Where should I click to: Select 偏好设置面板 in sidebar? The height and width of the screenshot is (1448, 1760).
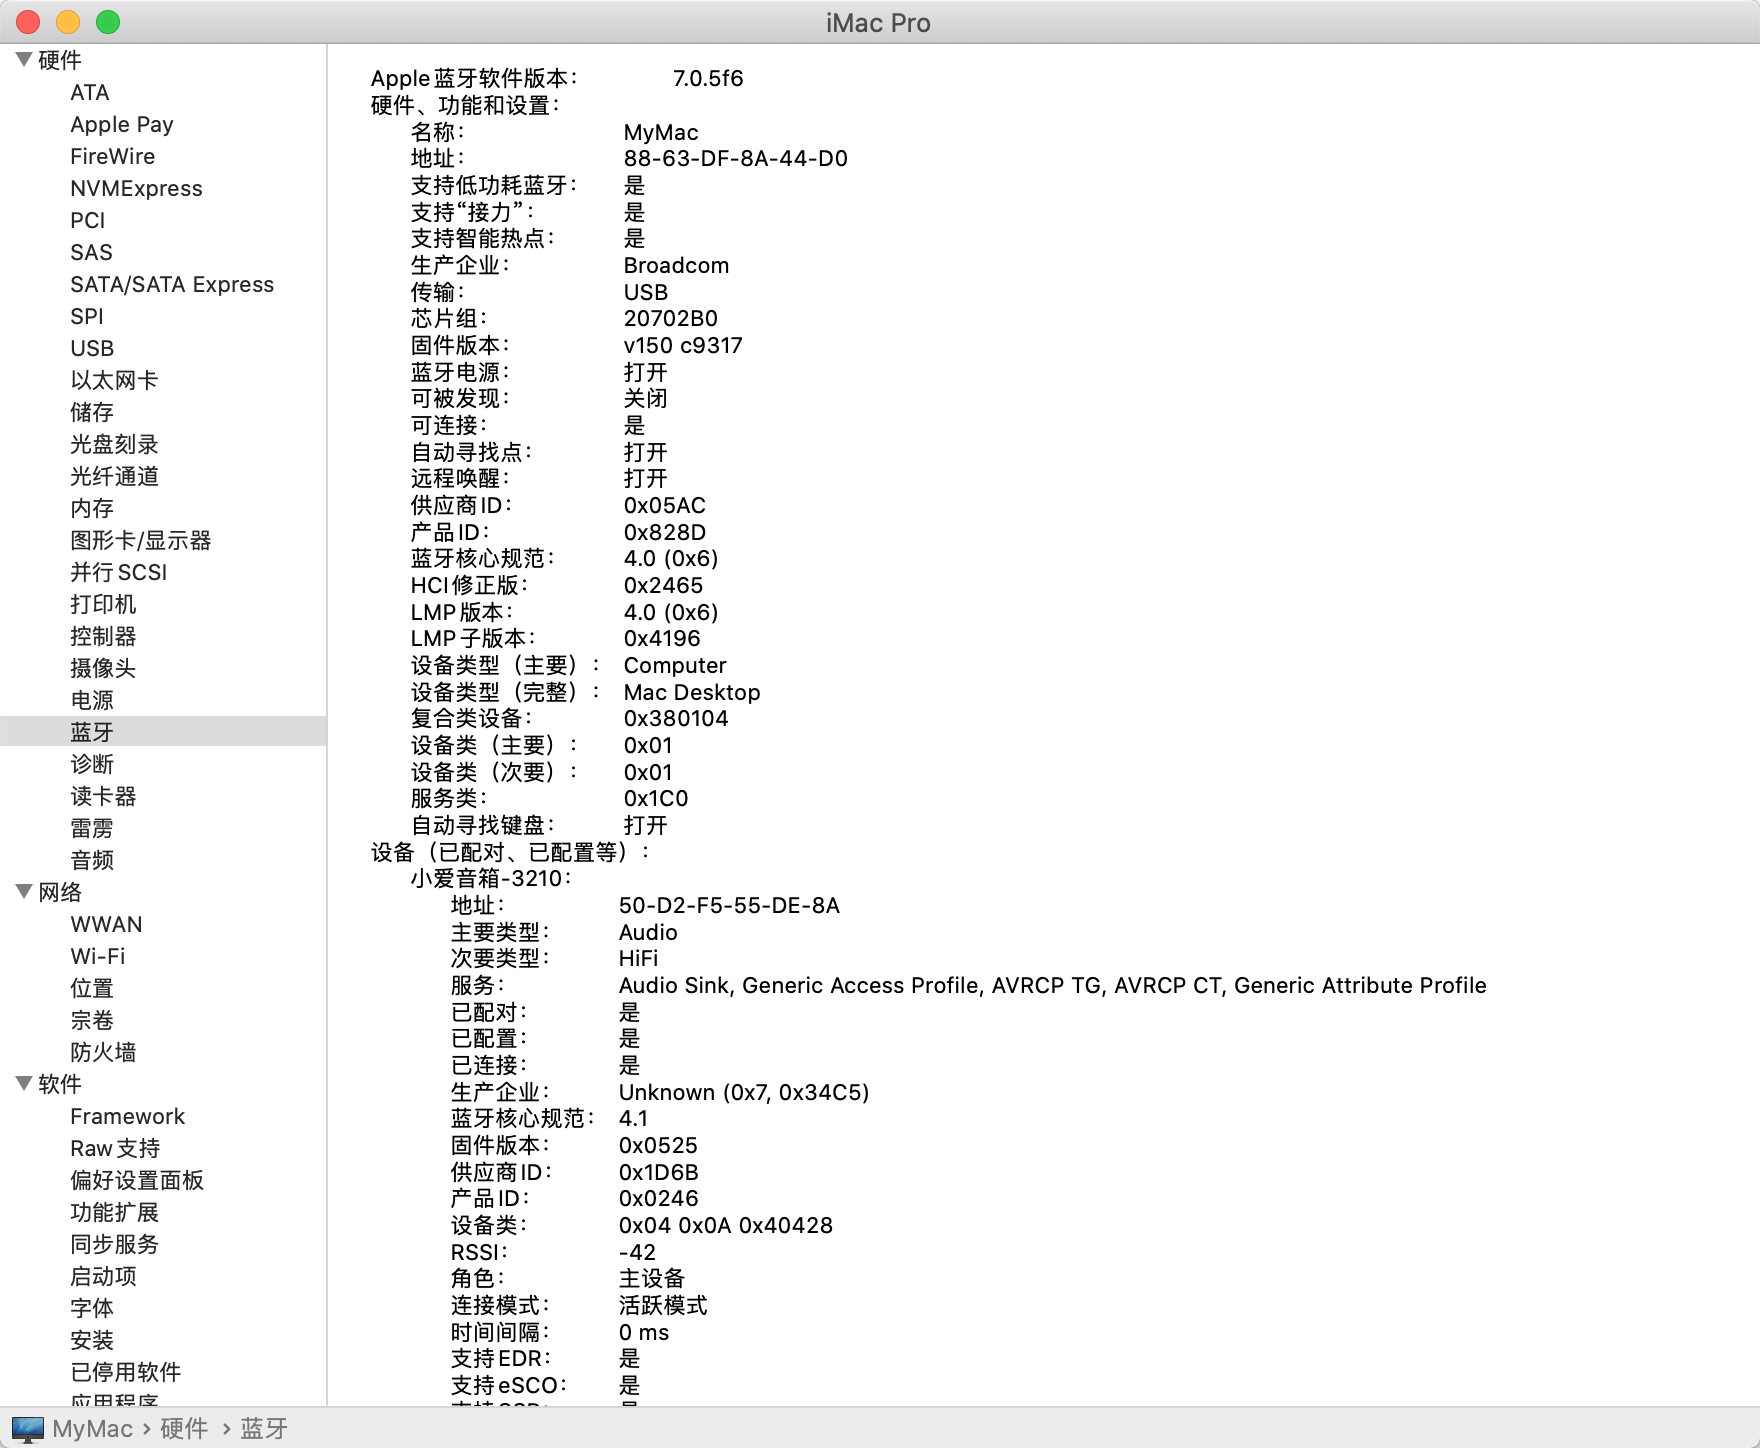tap(137, 1180)
